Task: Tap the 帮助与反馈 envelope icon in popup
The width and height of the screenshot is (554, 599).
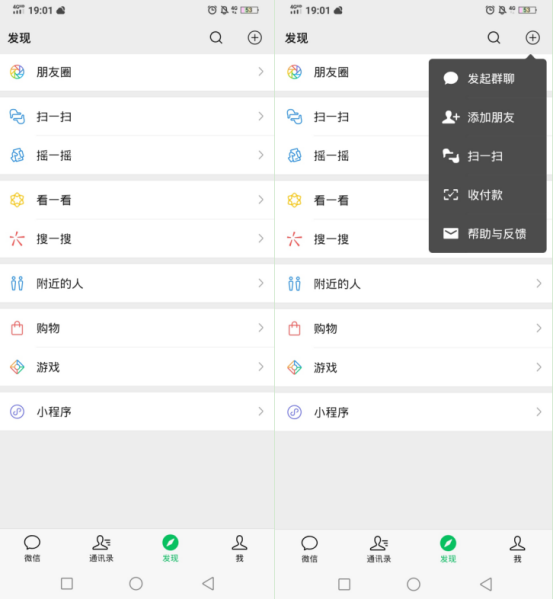Action: (x=451, y=233)
